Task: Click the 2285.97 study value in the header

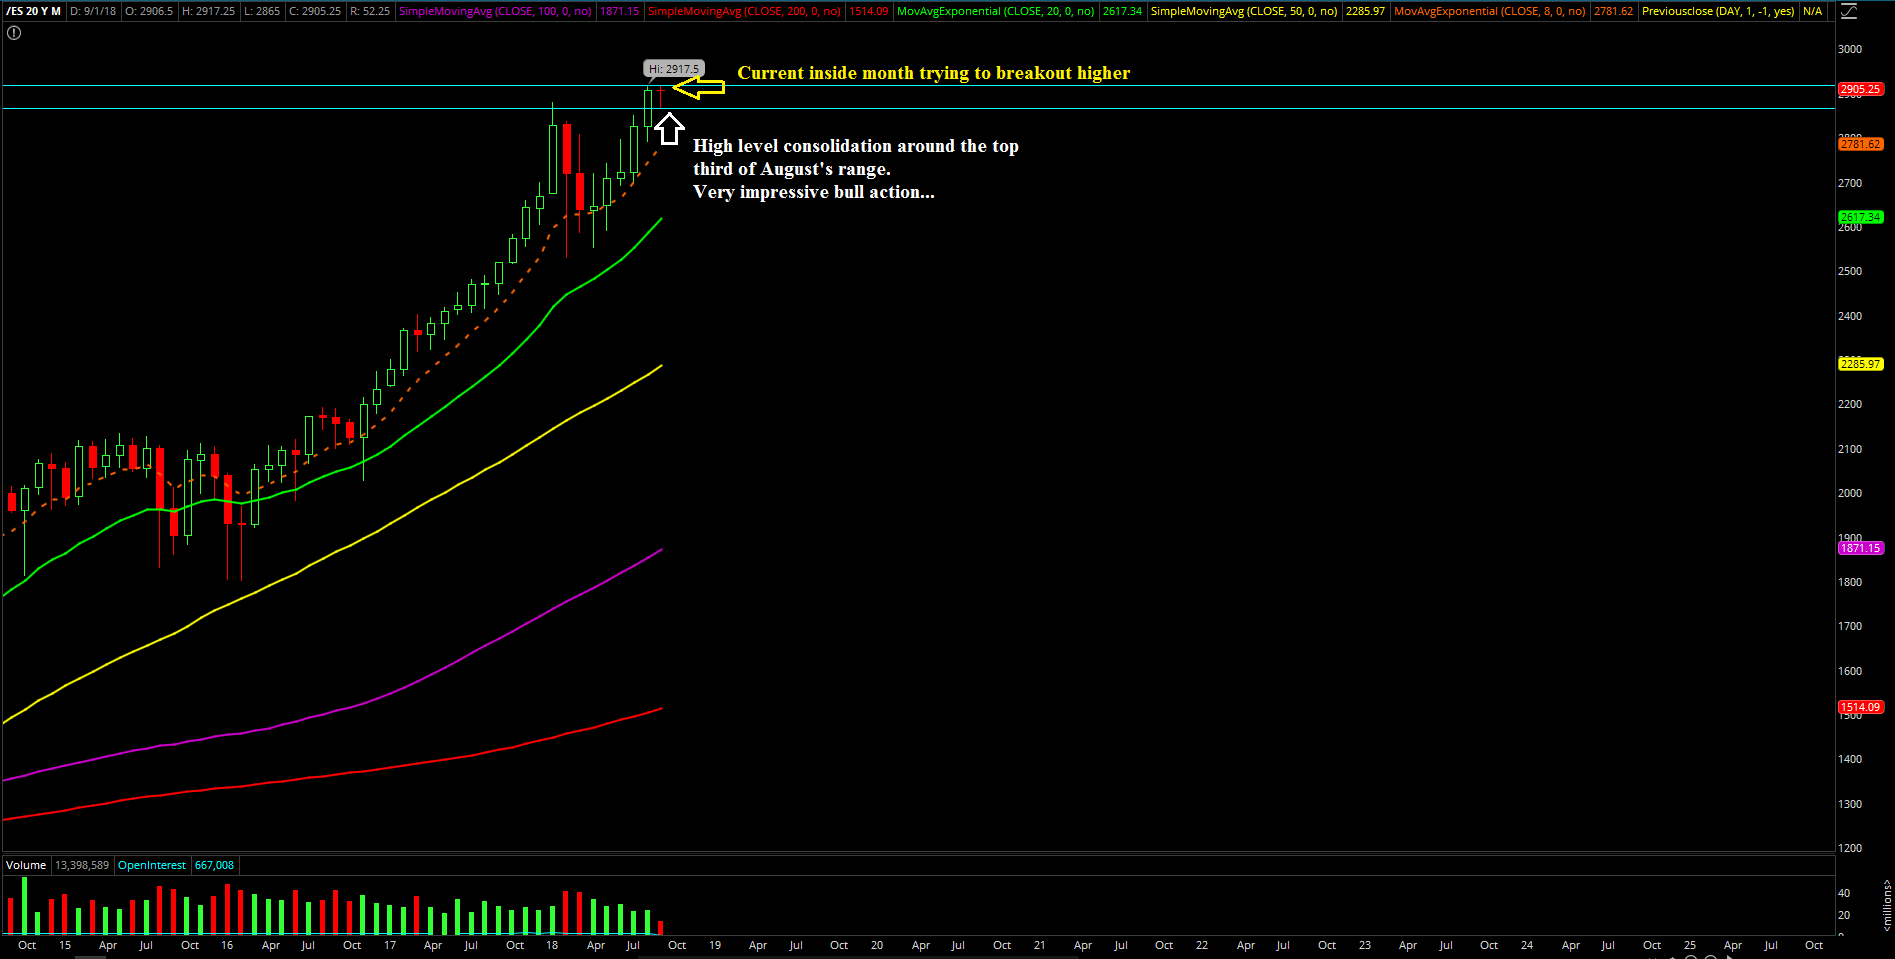Action: point(1365,11)
